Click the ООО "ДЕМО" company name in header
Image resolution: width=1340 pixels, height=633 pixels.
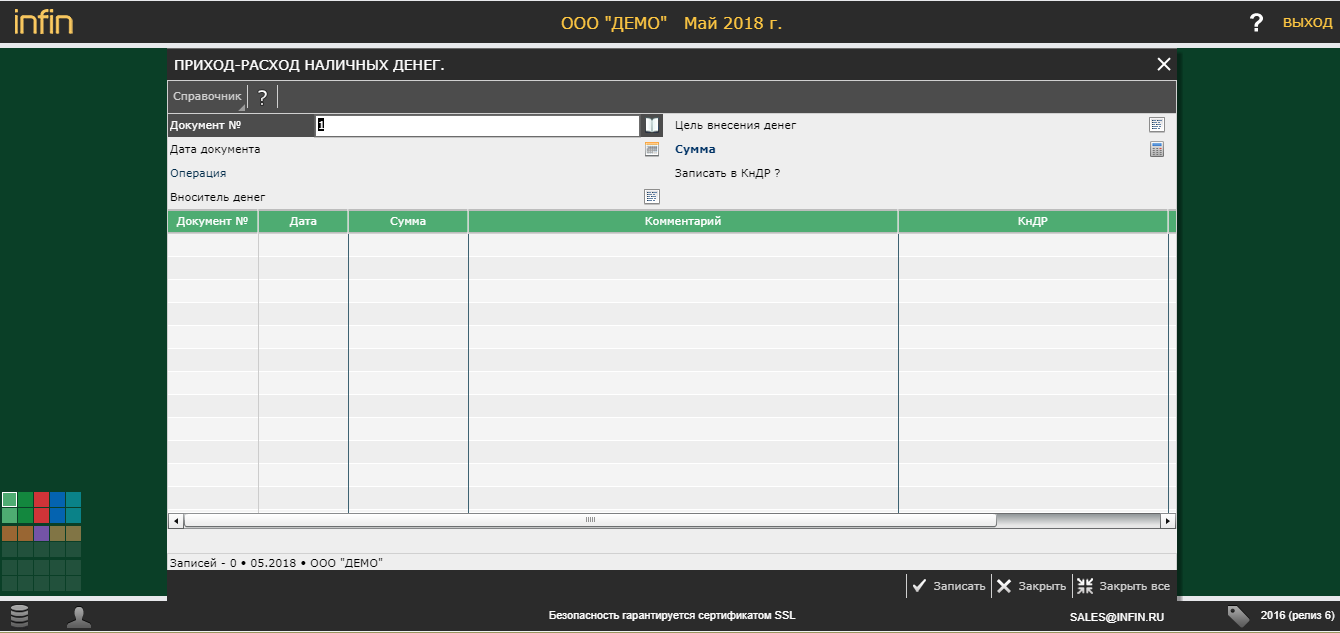[x=614, y=22]
